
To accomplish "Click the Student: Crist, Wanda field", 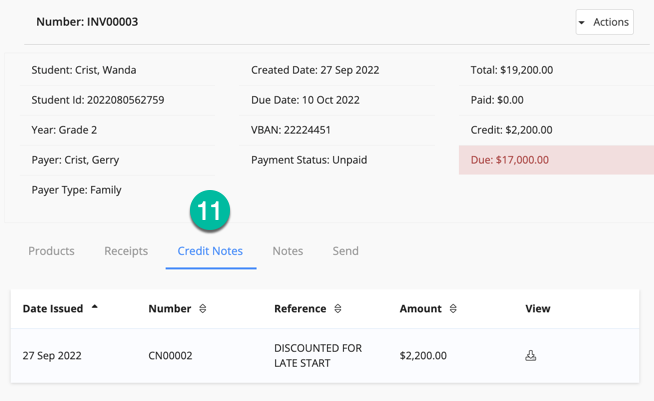I will [84, 70].
